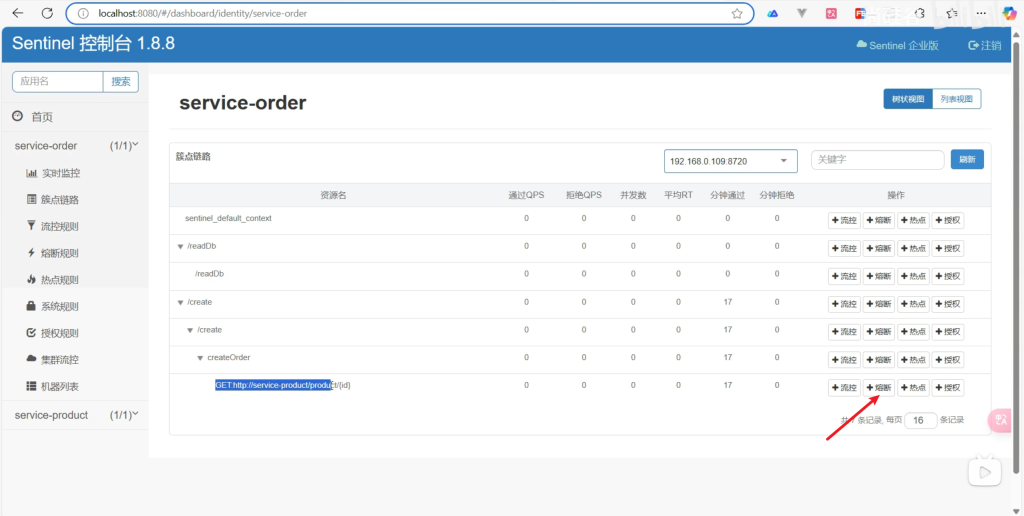
Task: Bookmark this page with the star icon
Action: coord(737,14)
